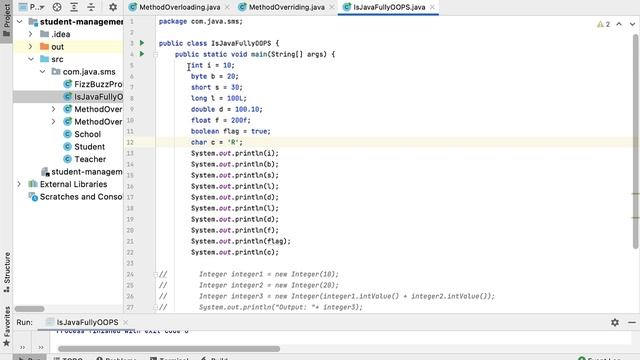Click the Teacher class icon
The height and width of the screenshot is (360, 640).
68,159
